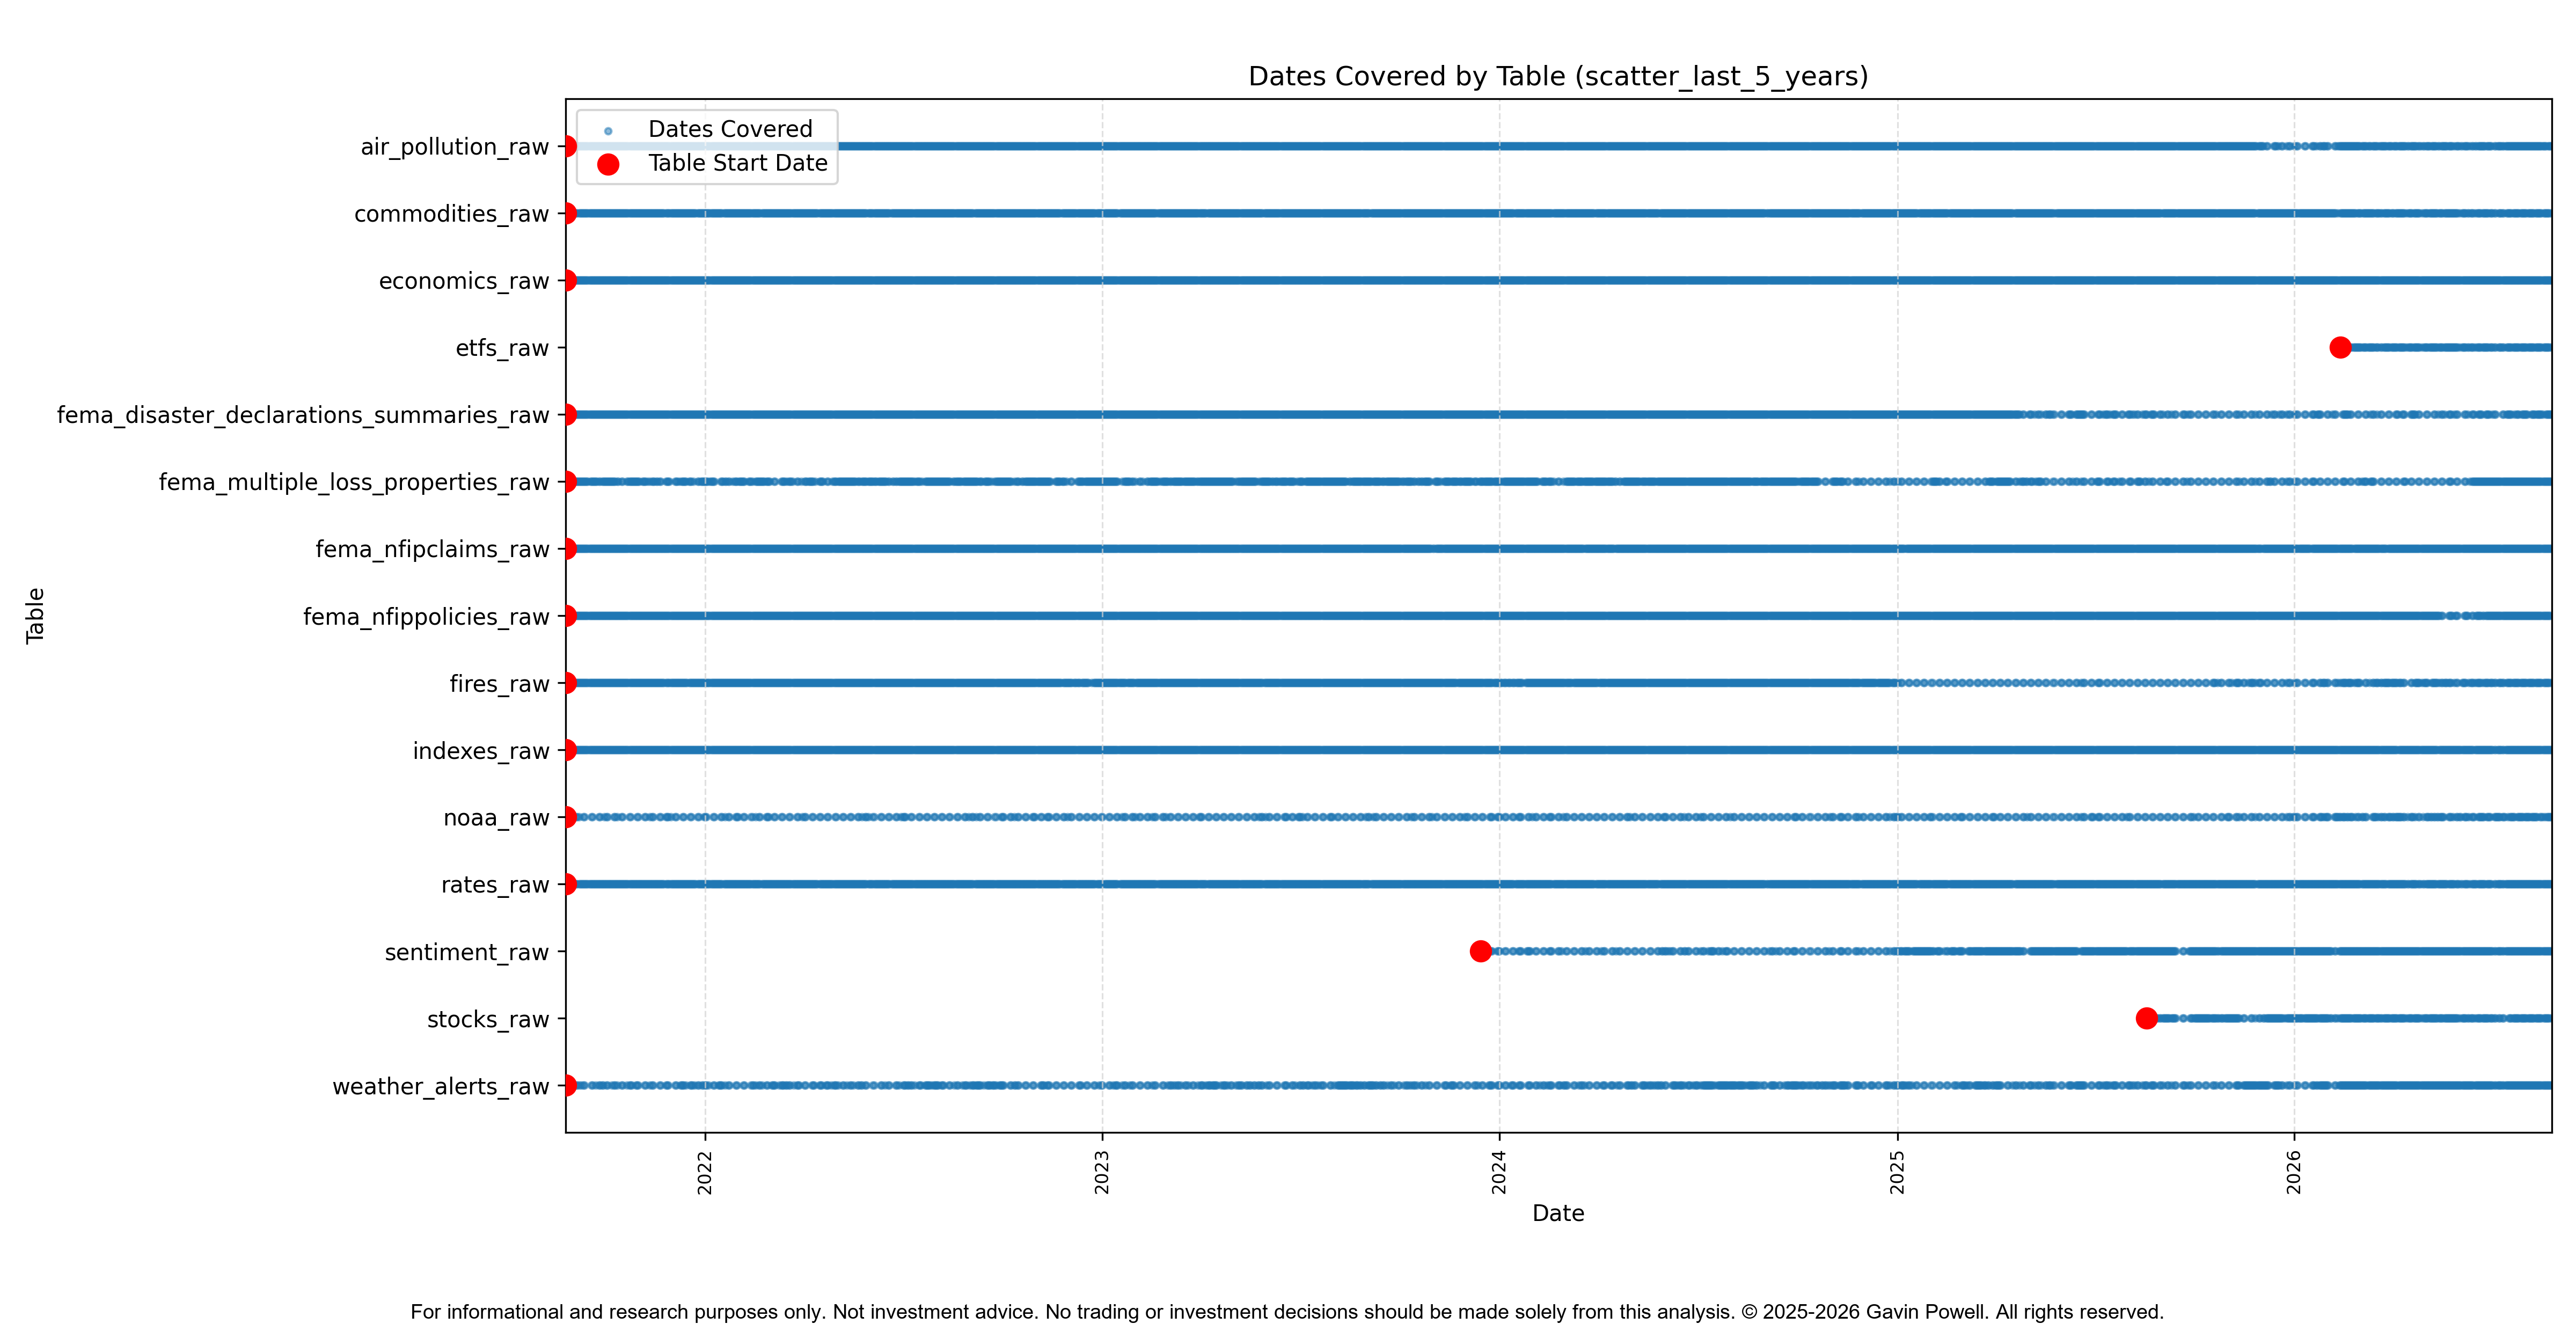Image resolution: width=2576 pixels, height=1331 pixels.
Task: Click the 2026 year tick label
Action: 2294,1171
